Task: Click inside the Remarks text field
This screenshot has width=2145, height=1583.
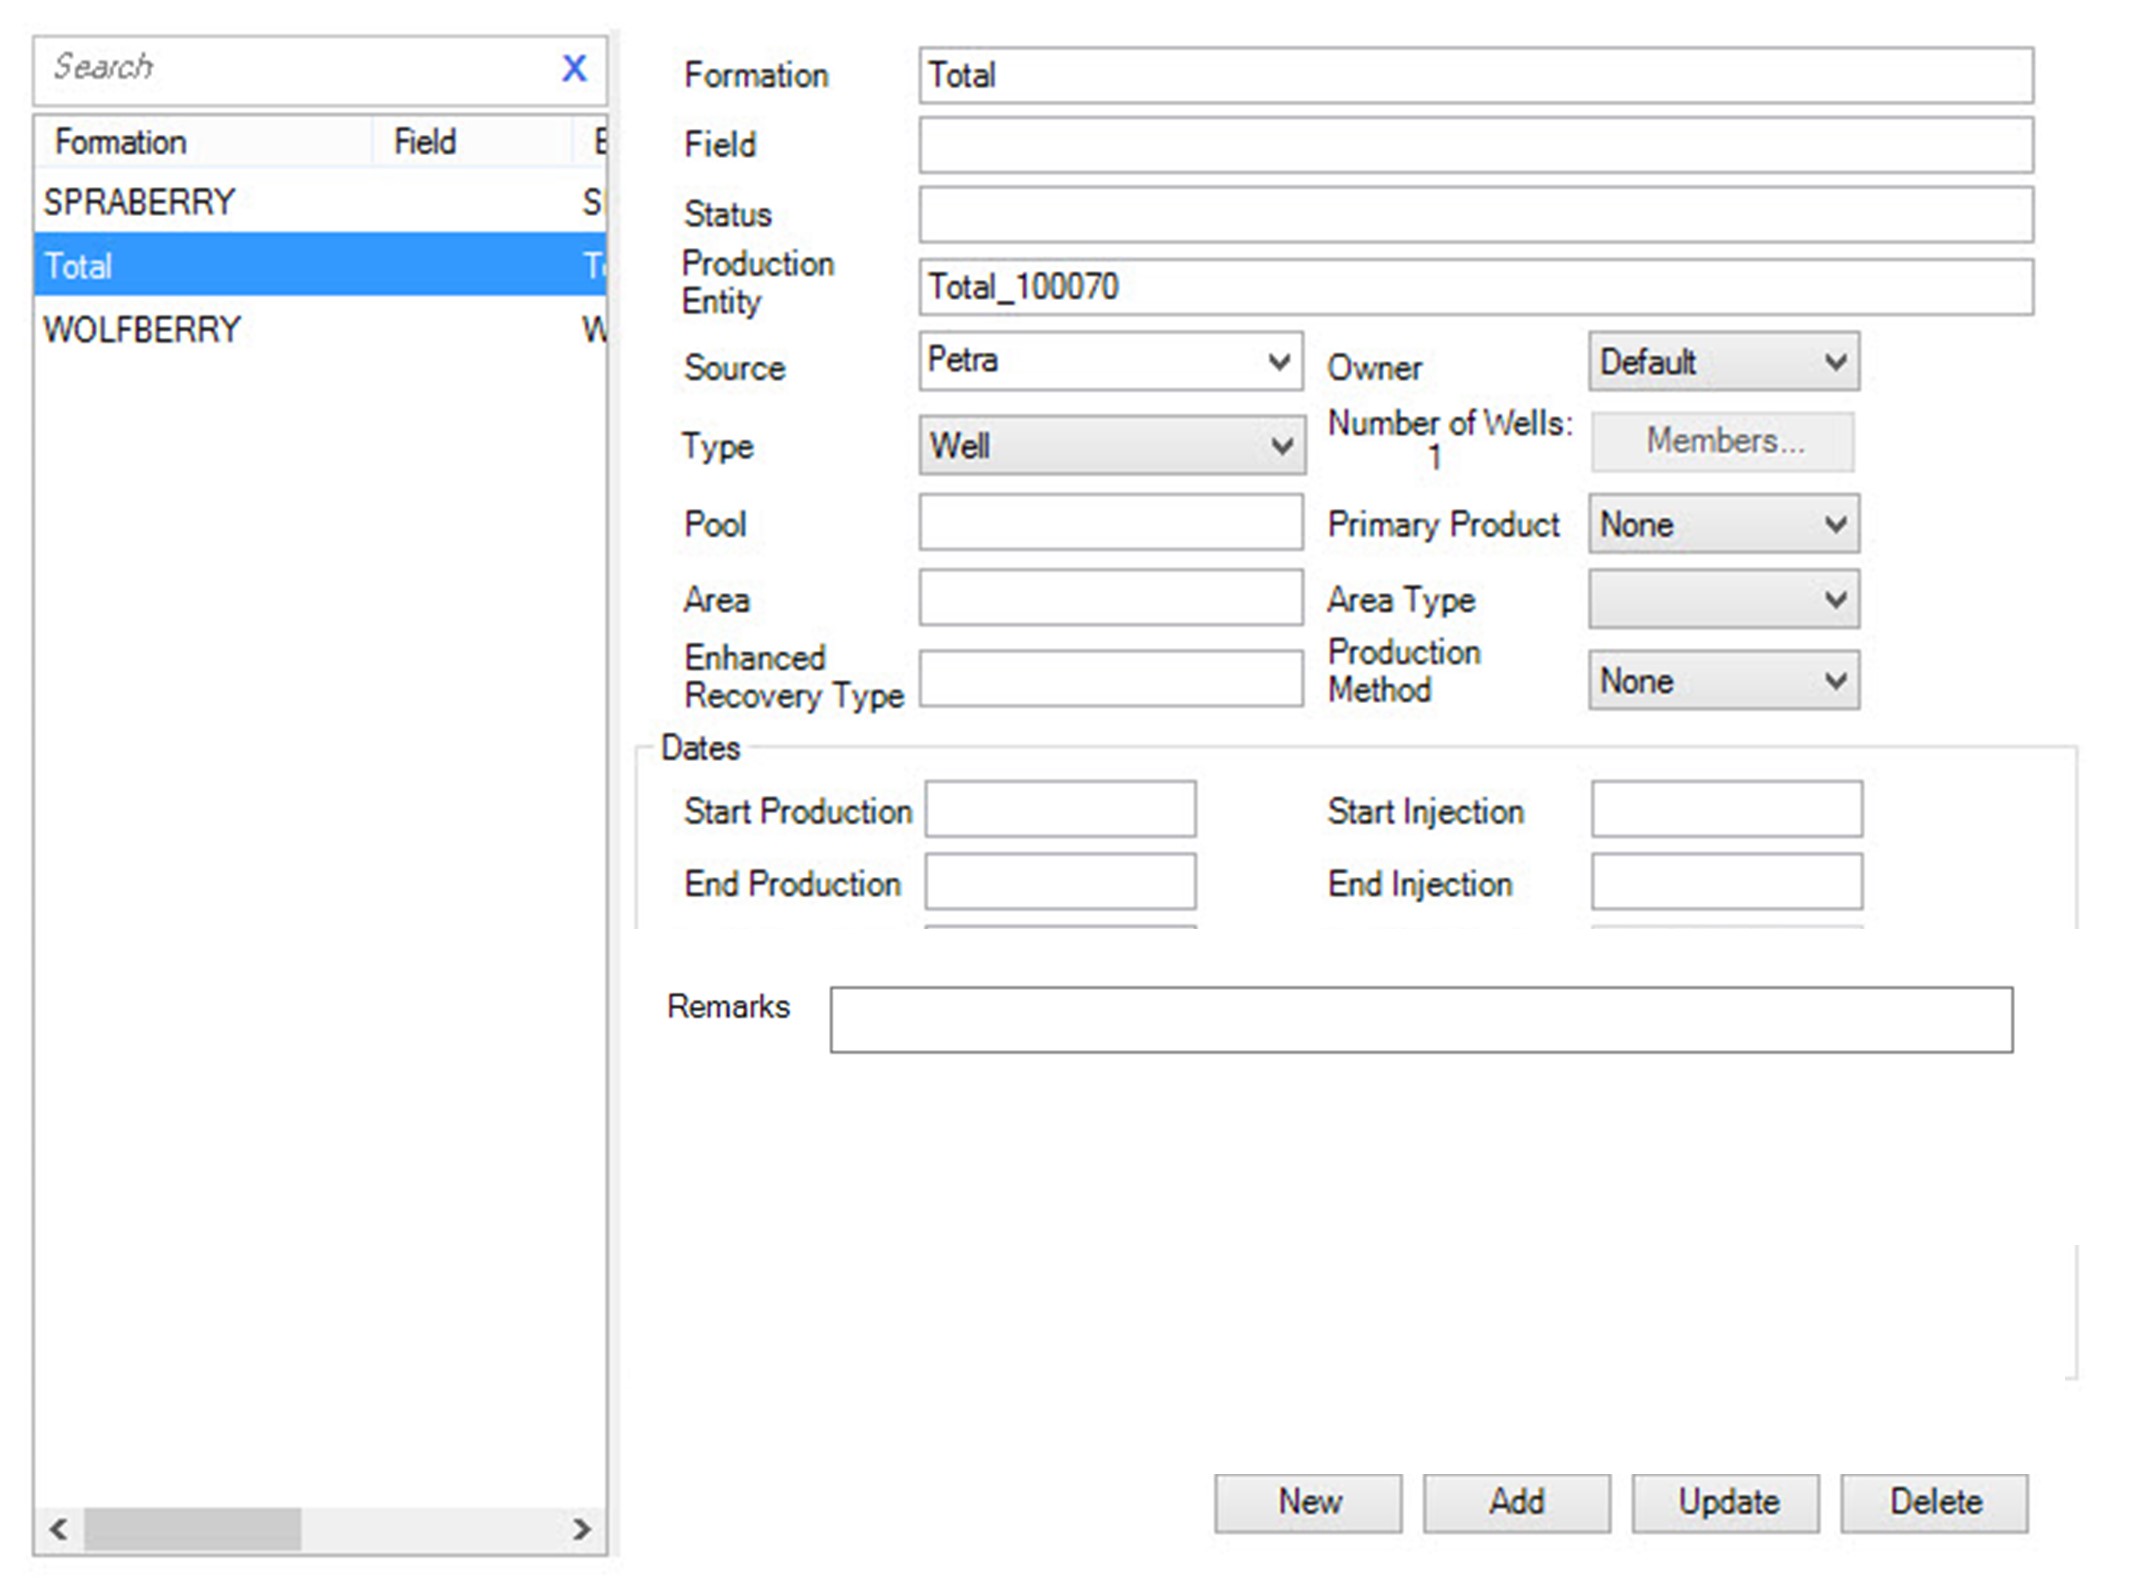Action: [1420, 1019]
